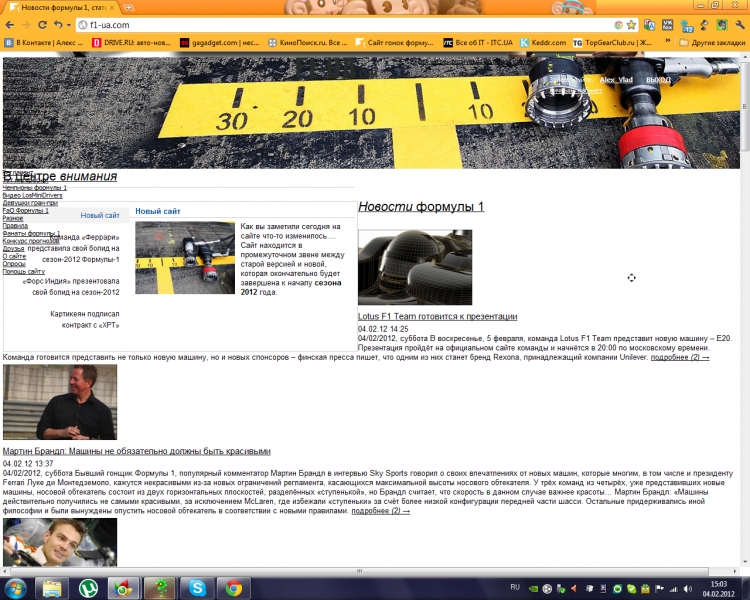Open the gagadget.com bookmark

(220, 43)
